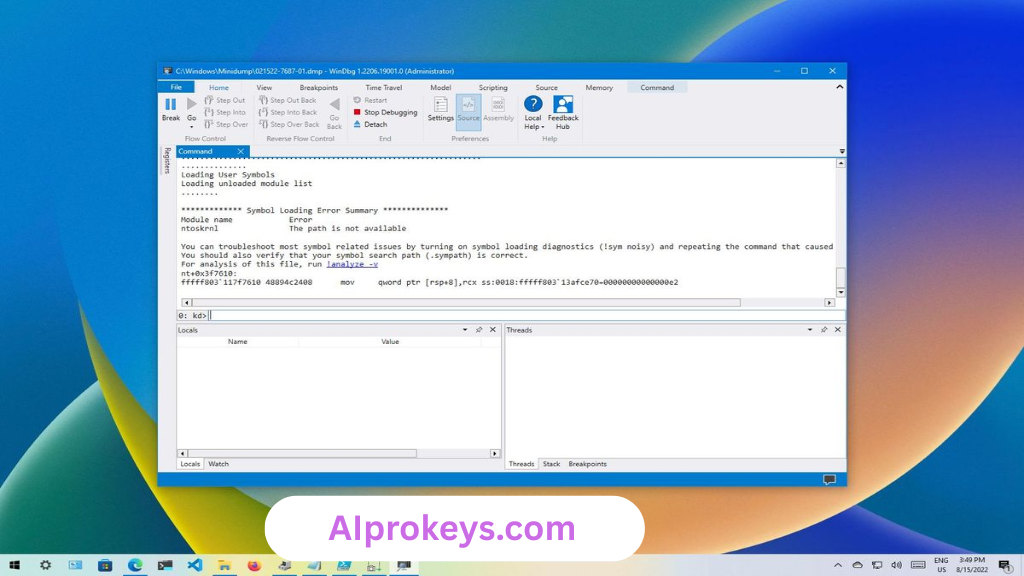Image resolution: width=1024 pixels, height=576 pixels.
Task: Click Step Into Back
Action: (287, 112)
